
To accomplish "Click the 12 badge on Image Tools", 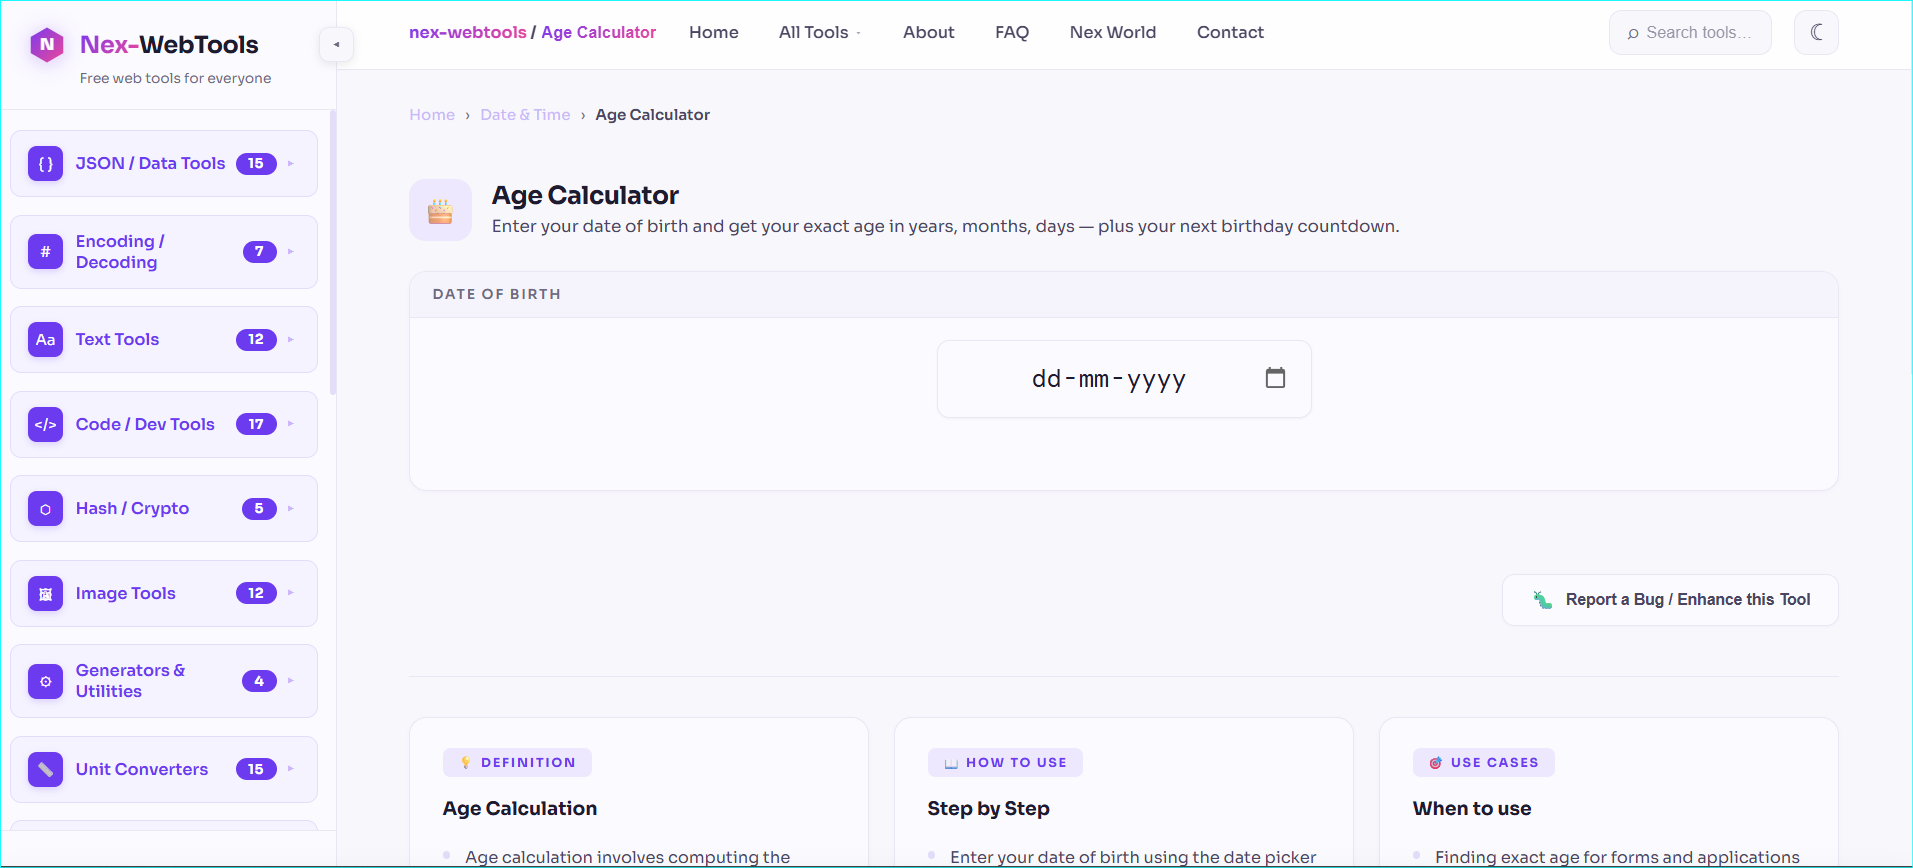I will (x=256, y=594).
